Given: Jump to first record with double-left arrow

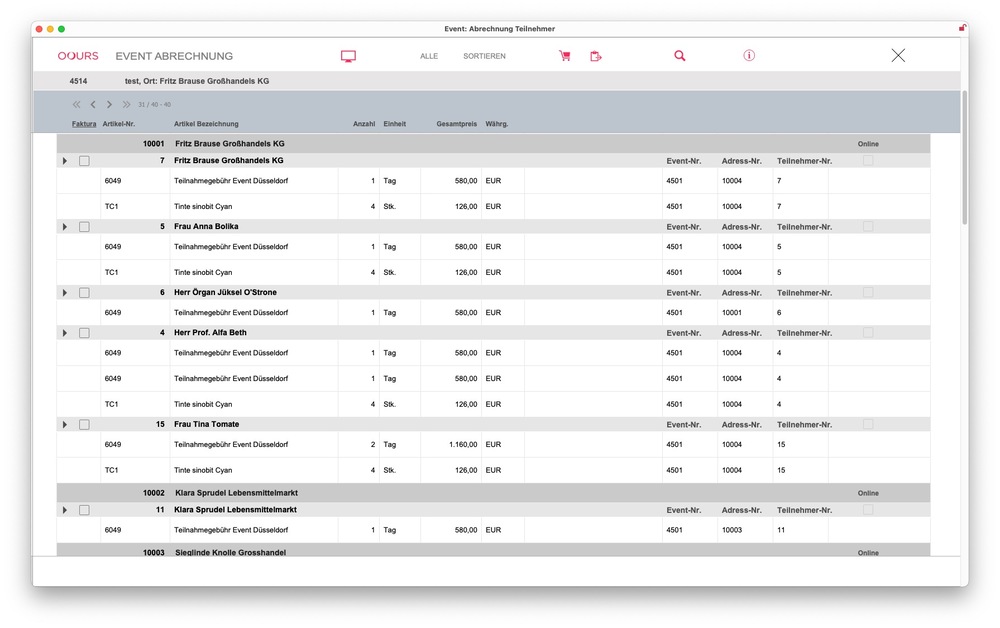Looking at the screenshot, I should coord(76,104).
